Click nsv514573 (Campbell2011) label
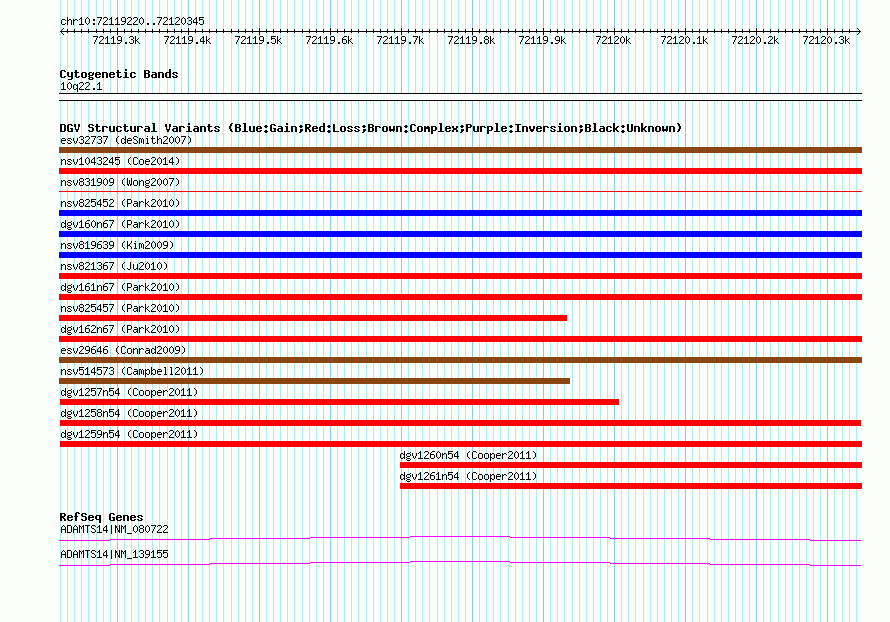 [132, 371]
